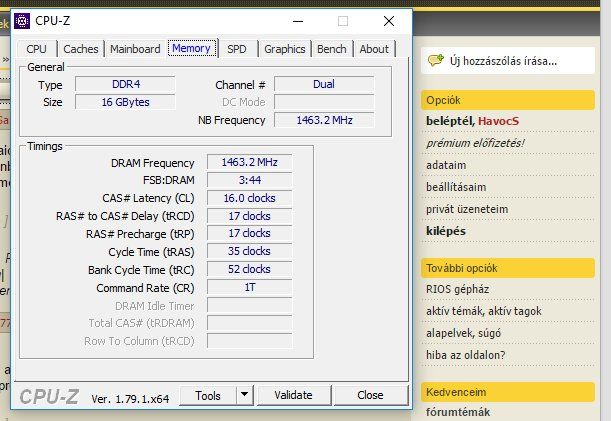Click the hiba az oldalon? link

466,355
